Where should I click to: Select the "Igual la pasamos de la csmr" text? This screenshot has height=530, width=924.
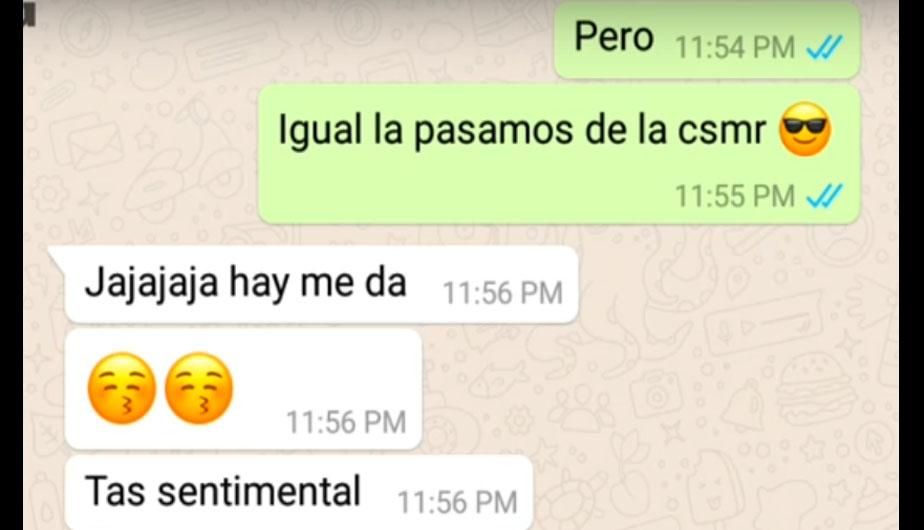pos(522,130)
